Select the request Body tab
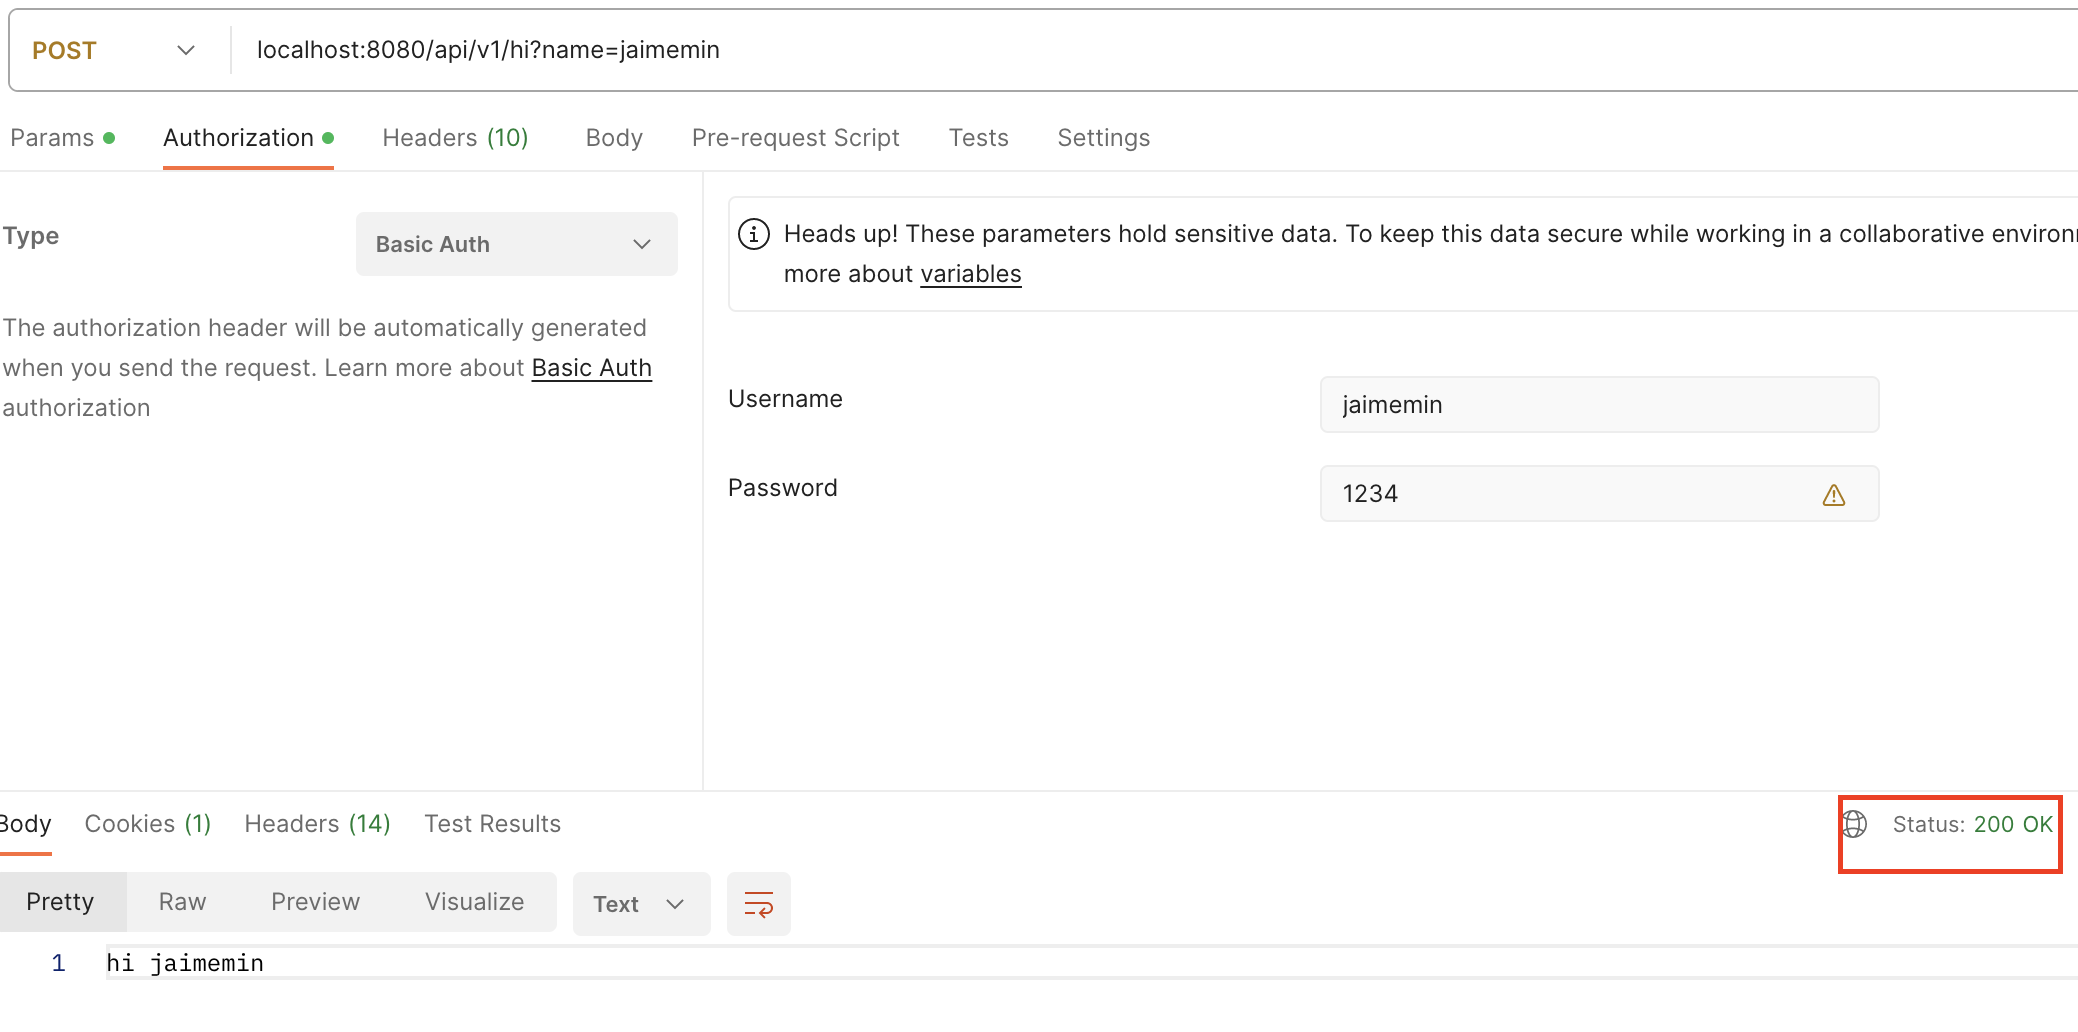Viewport: 2078px width, 1032px height. coord(614,138)
